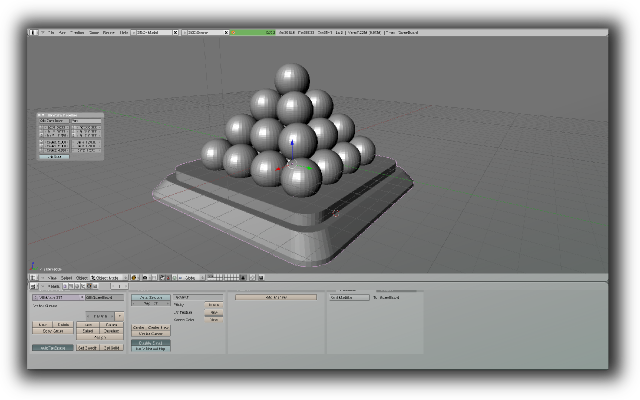This screenshot has height=400, width=640.
Task: Open the File menu
Action: [48, 32]
